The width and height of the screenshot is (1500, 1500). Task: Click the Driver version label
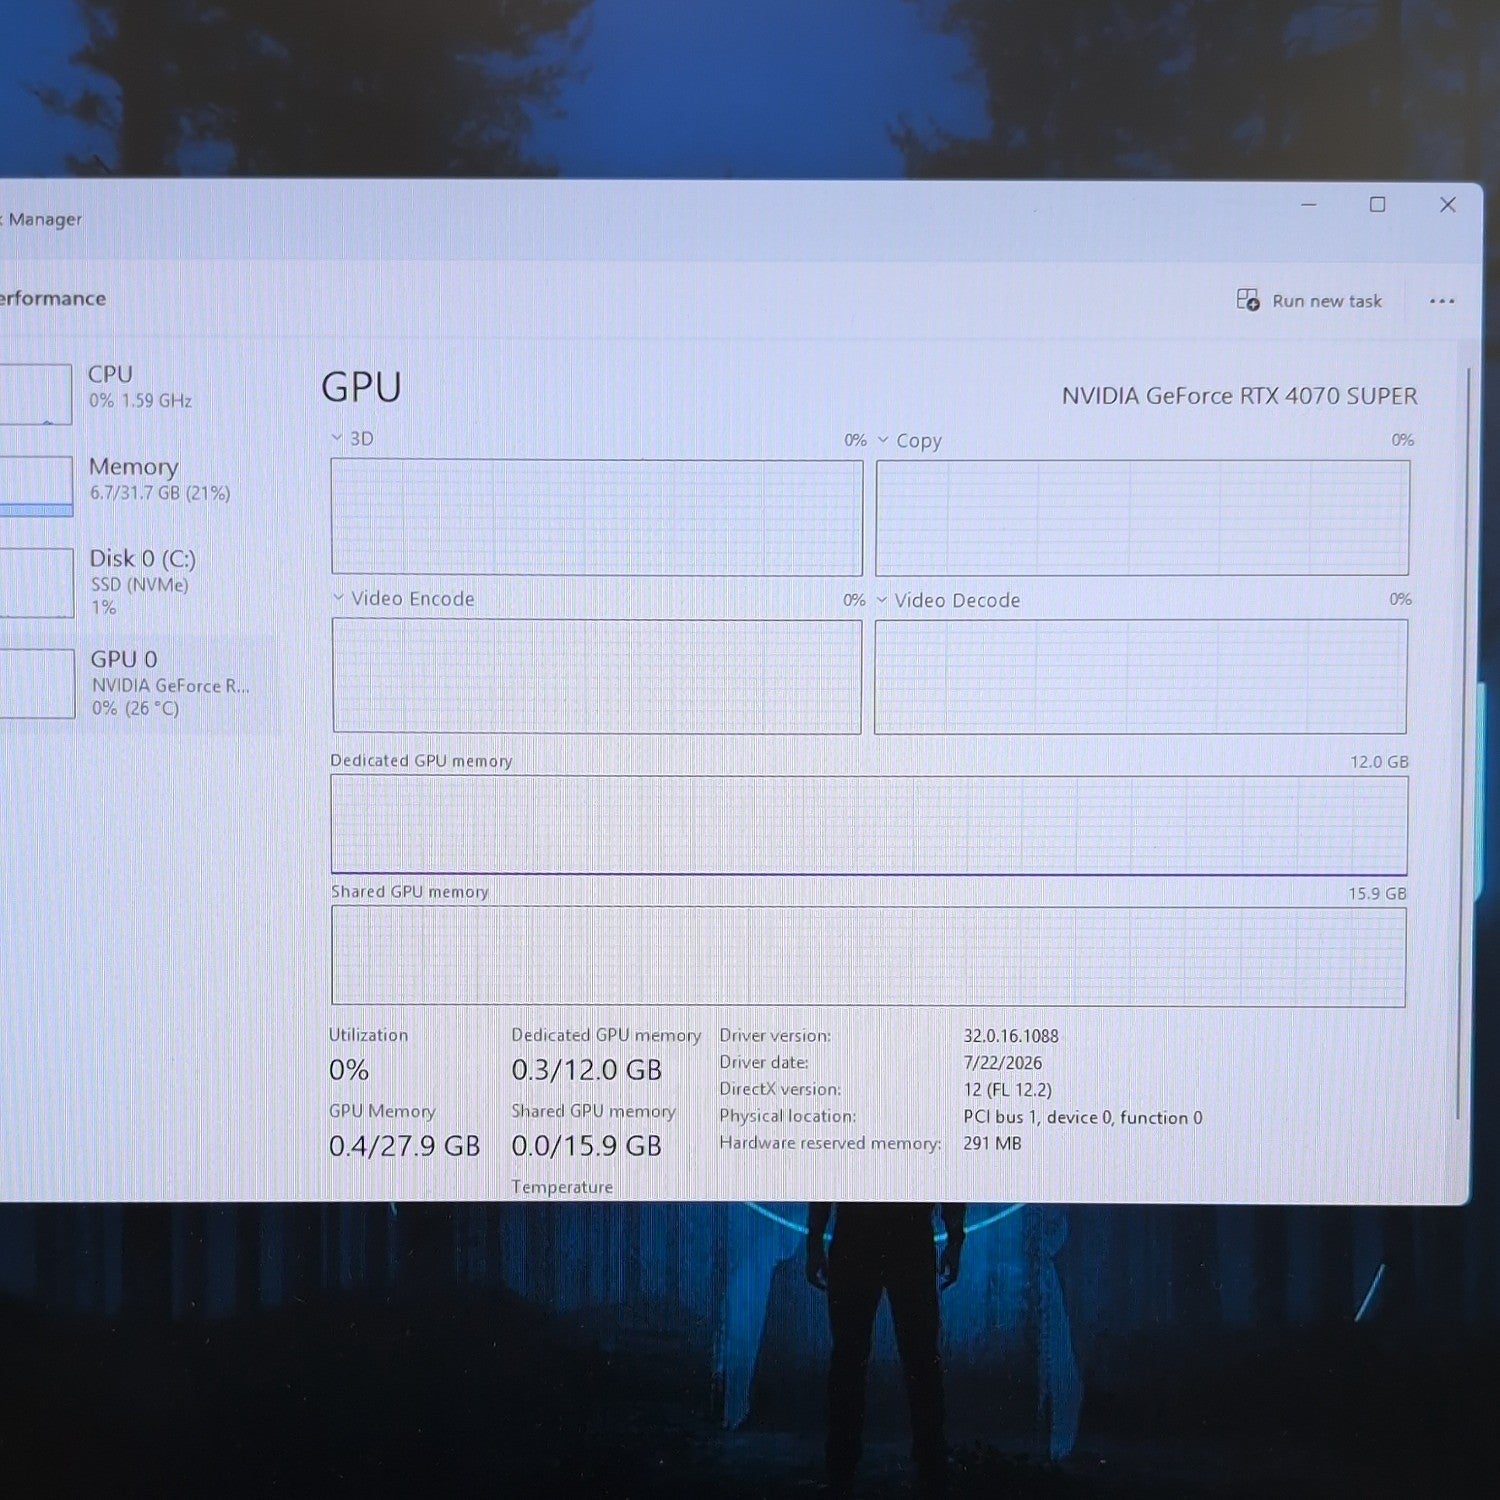pos(775,1036)
